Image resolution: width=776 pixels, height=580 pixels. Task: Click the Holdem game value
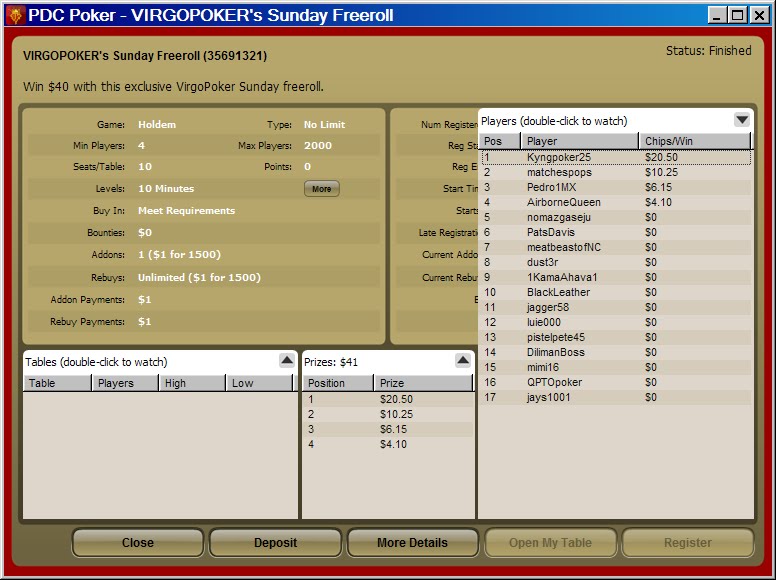[x=157, y=125]
